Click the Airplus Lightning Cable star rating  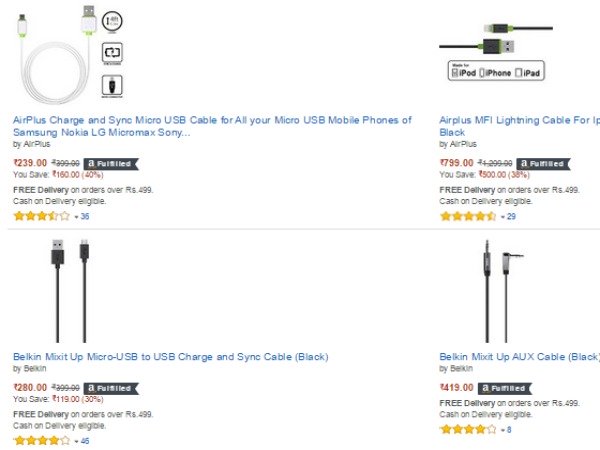tap(468, 216)
